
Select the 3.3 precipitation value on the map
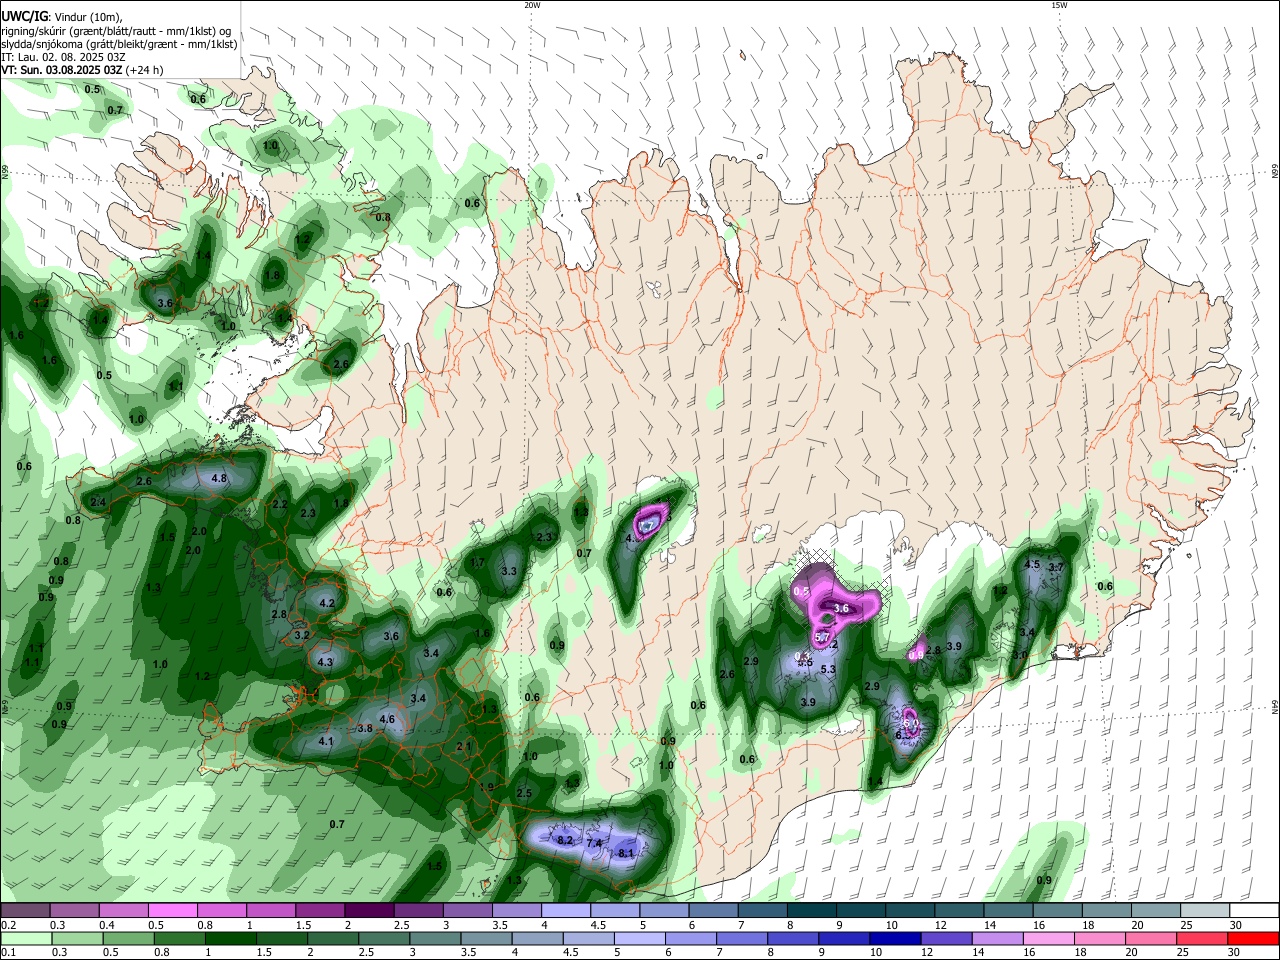coord(509,572)
